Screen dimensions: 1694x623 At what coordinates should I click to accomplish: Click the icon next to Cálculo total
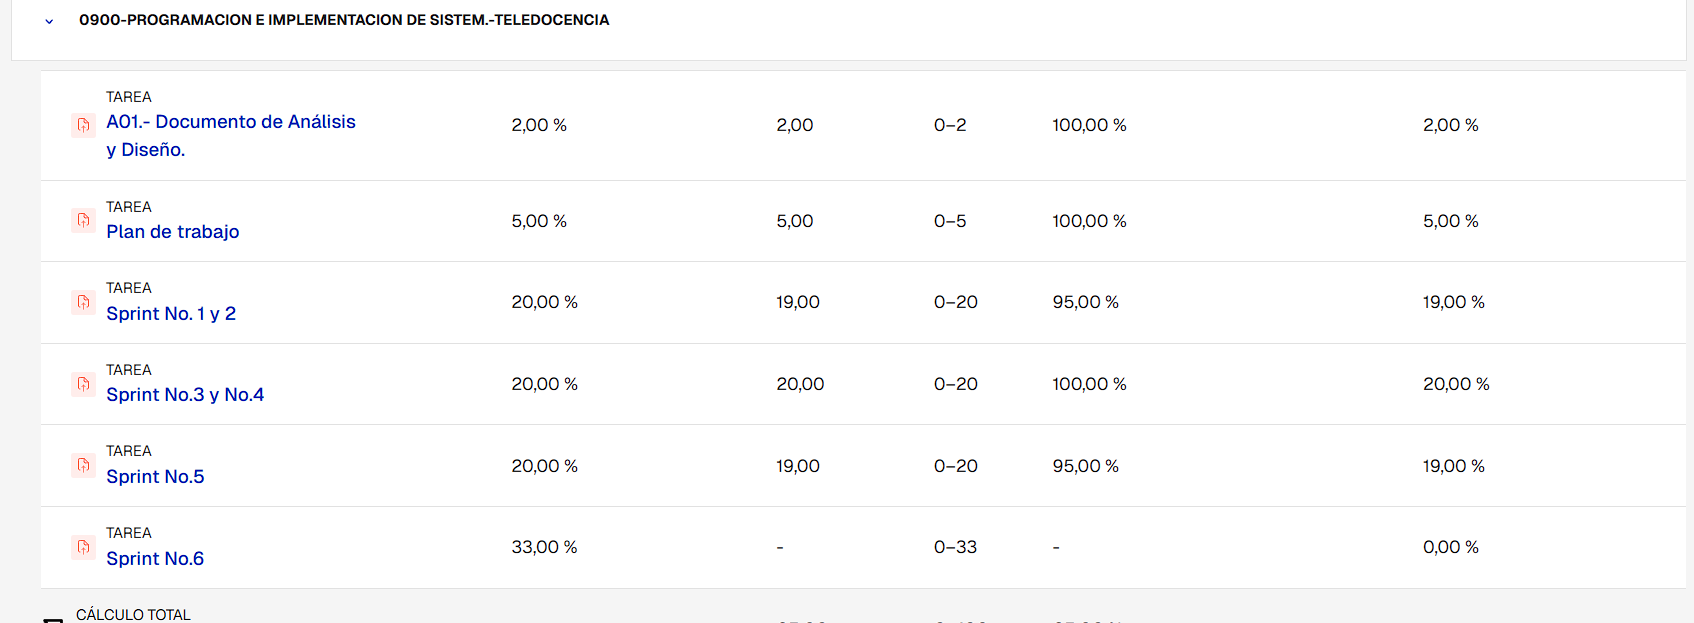53,619
